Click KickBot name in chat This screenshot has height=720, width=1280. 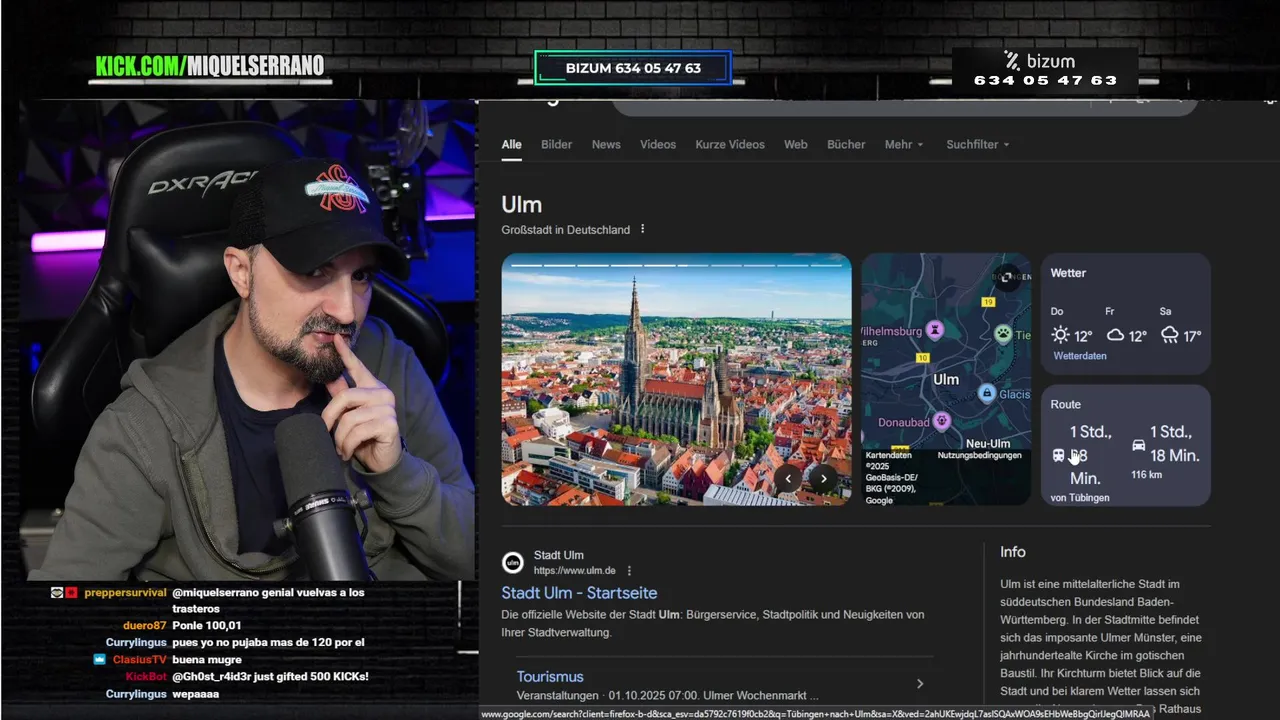click(146, 676)
